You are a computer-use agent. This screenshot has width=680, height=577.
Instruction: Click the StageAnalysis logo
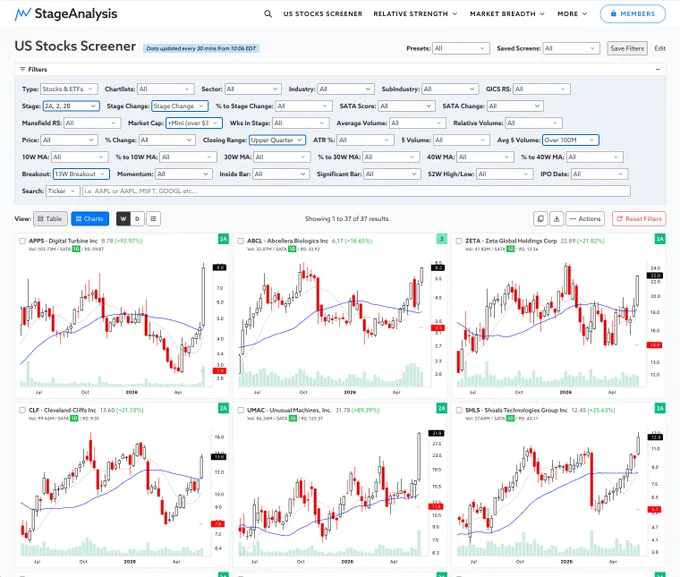(x=66, y=14)
